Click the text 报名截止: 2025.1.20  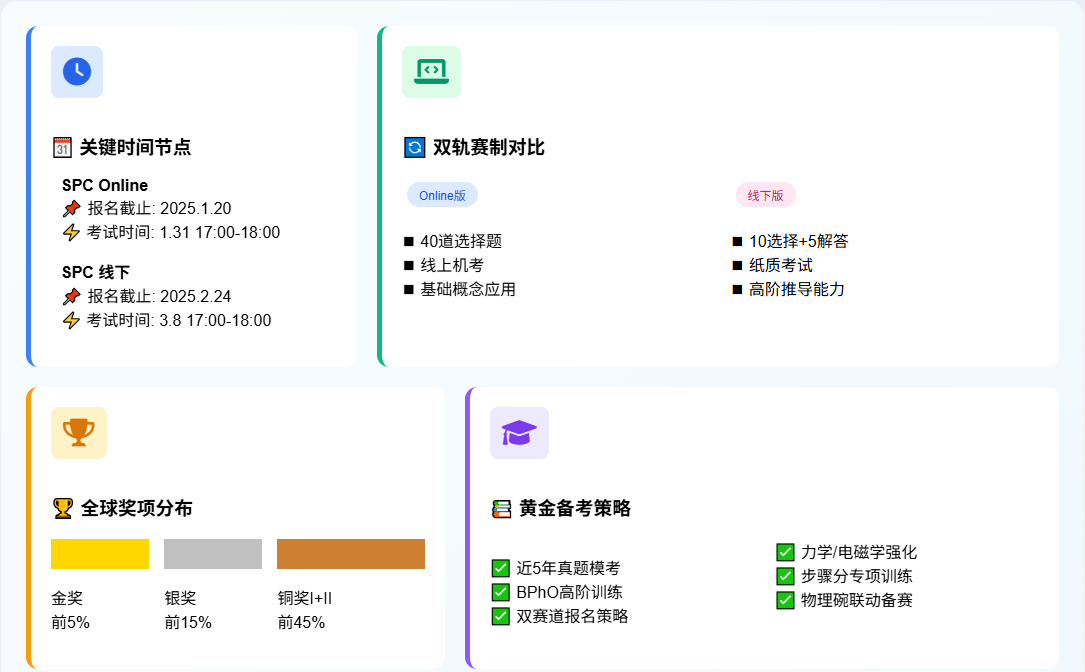tap(159, 208)
